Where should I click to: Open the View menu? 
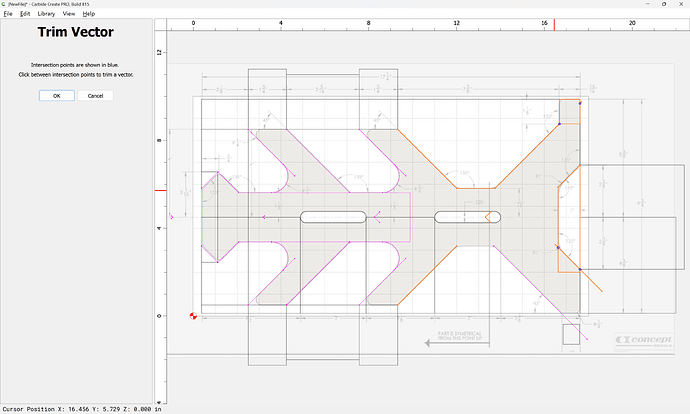(x=69, y=14)
